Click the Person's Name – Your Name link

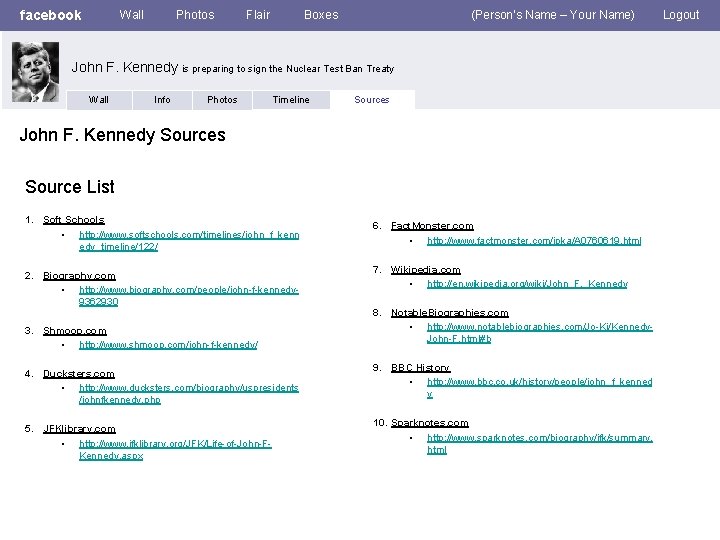(x=553, y=15)
